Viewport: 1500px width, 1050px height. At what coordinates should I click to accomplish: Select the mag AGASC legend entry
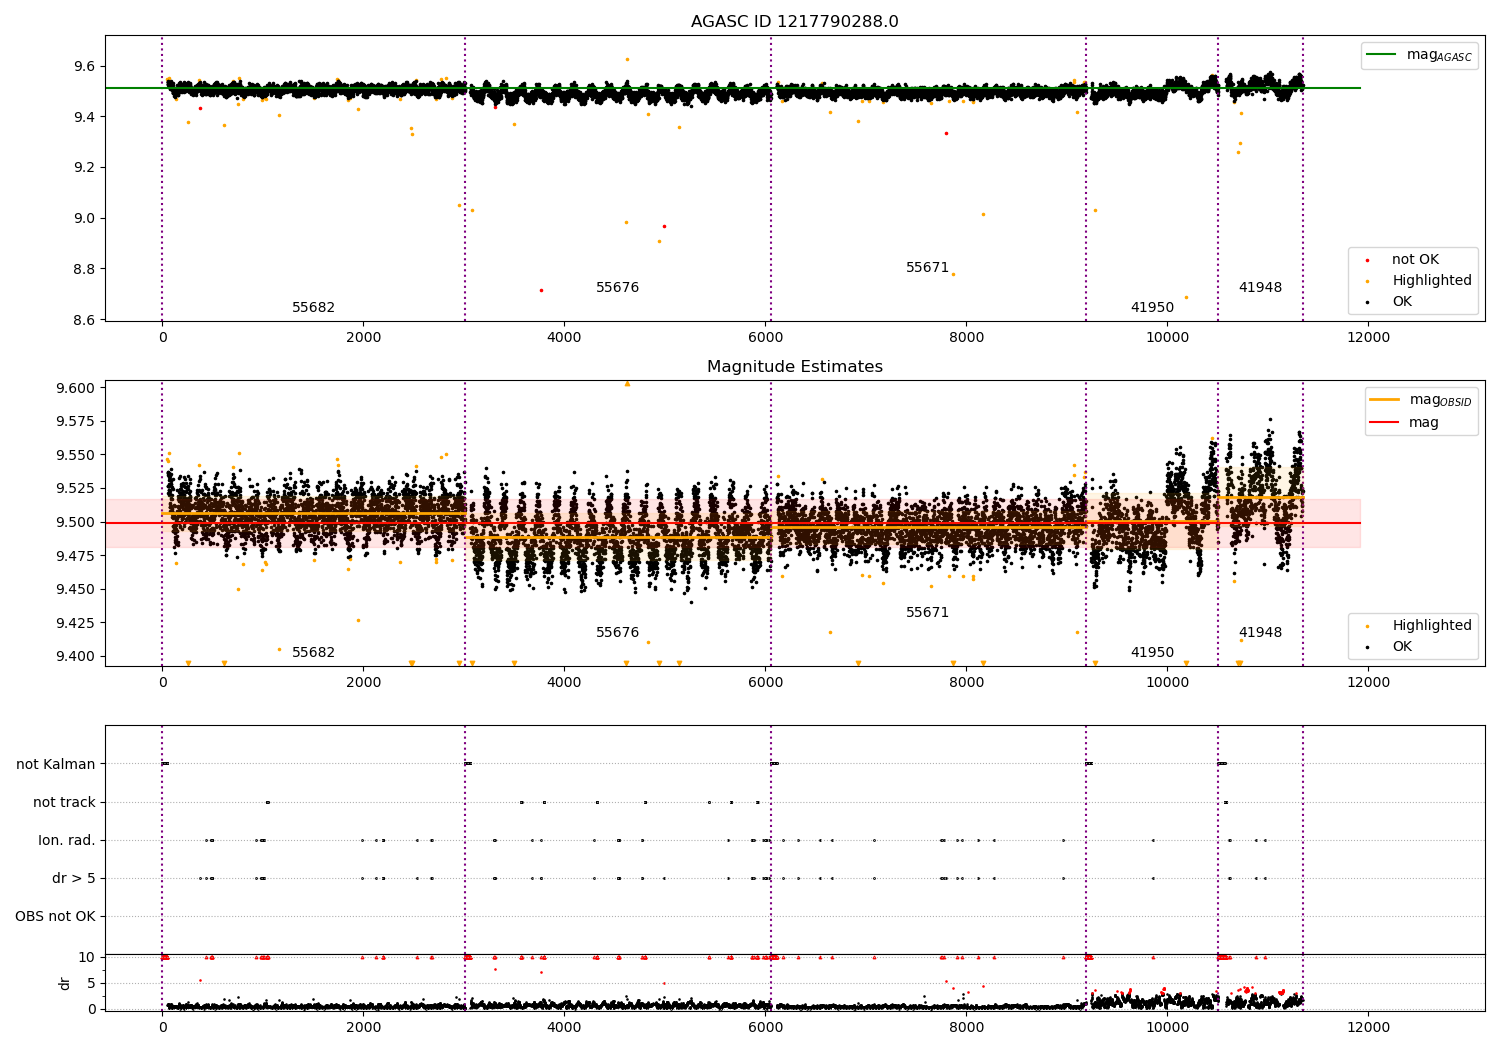(x=1419, y=55)
